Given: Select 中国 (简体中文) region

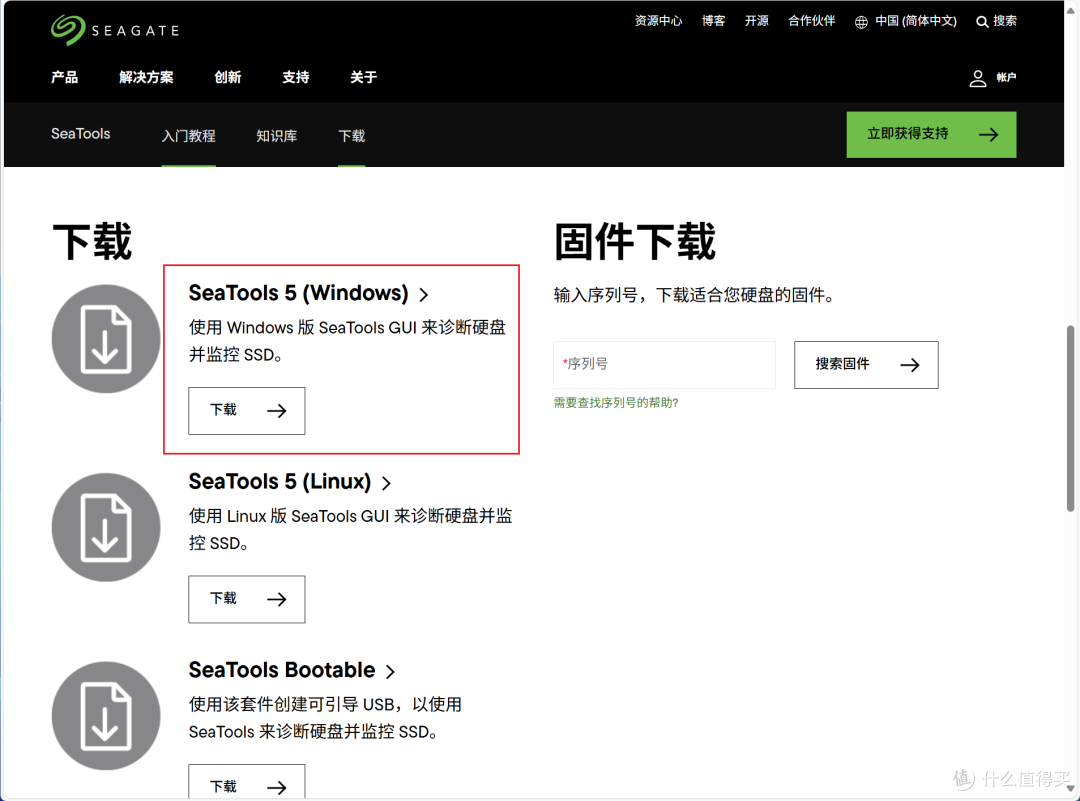Looking at the screenshot, I should click(916, 21).
